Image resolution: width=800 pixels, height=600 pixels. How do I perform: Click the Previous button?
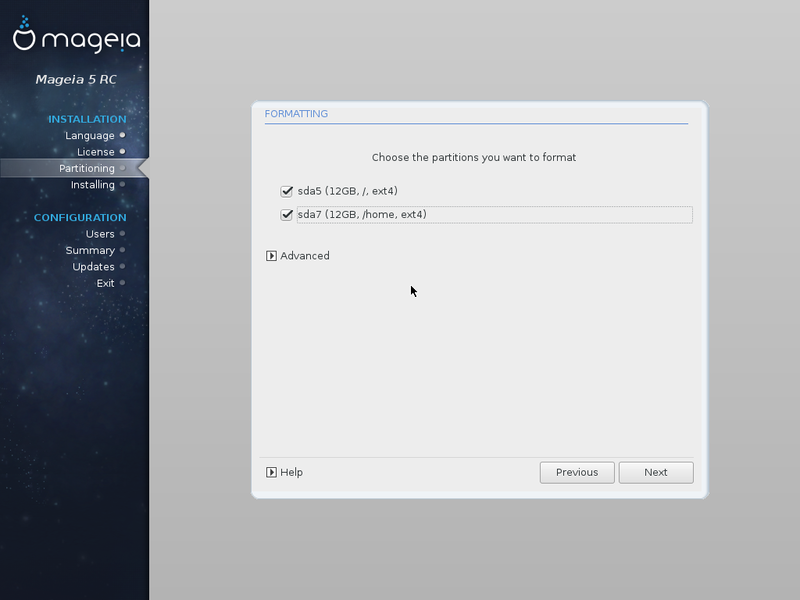(577, 472)
